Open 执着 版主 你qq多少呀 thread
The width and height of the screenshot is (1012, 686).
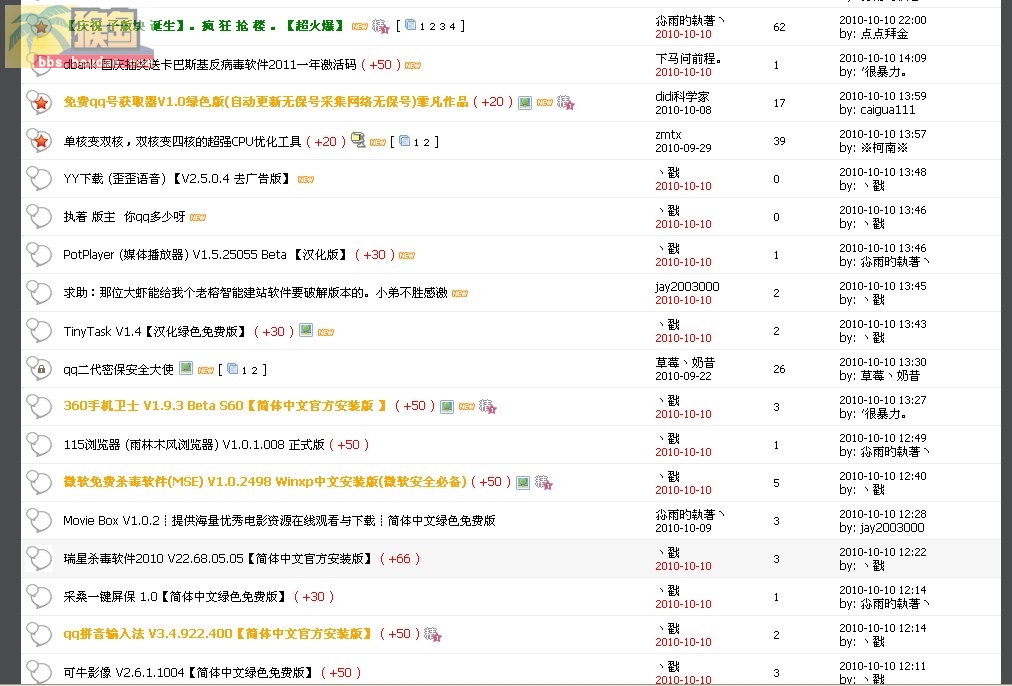[x=124, y=217]
